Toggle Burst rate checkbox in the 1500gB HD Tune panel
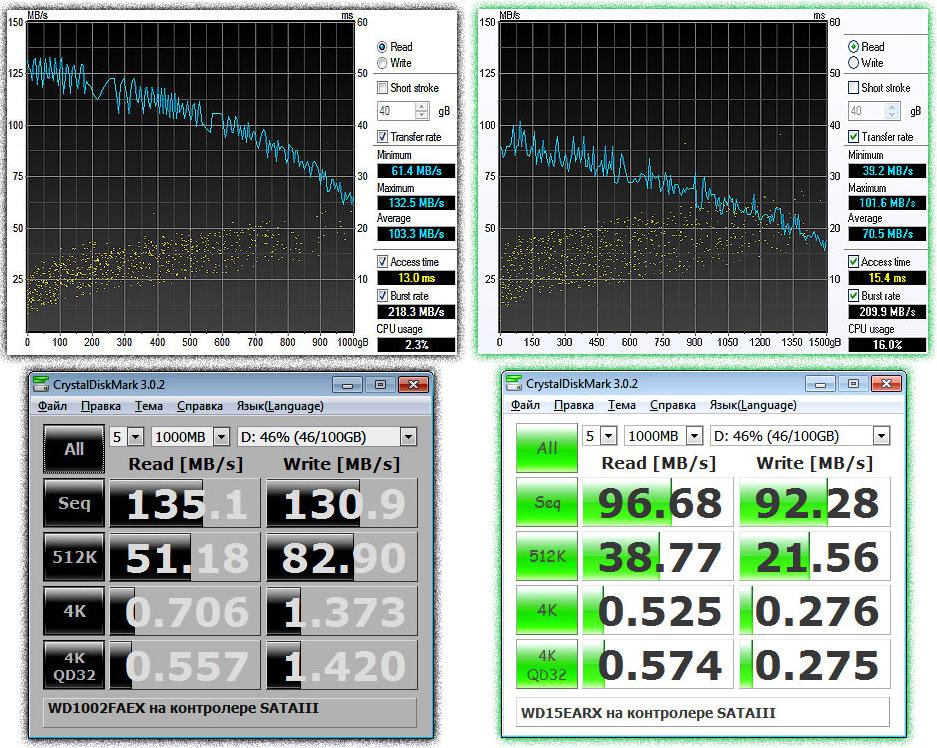 click(x=855, y=296)
